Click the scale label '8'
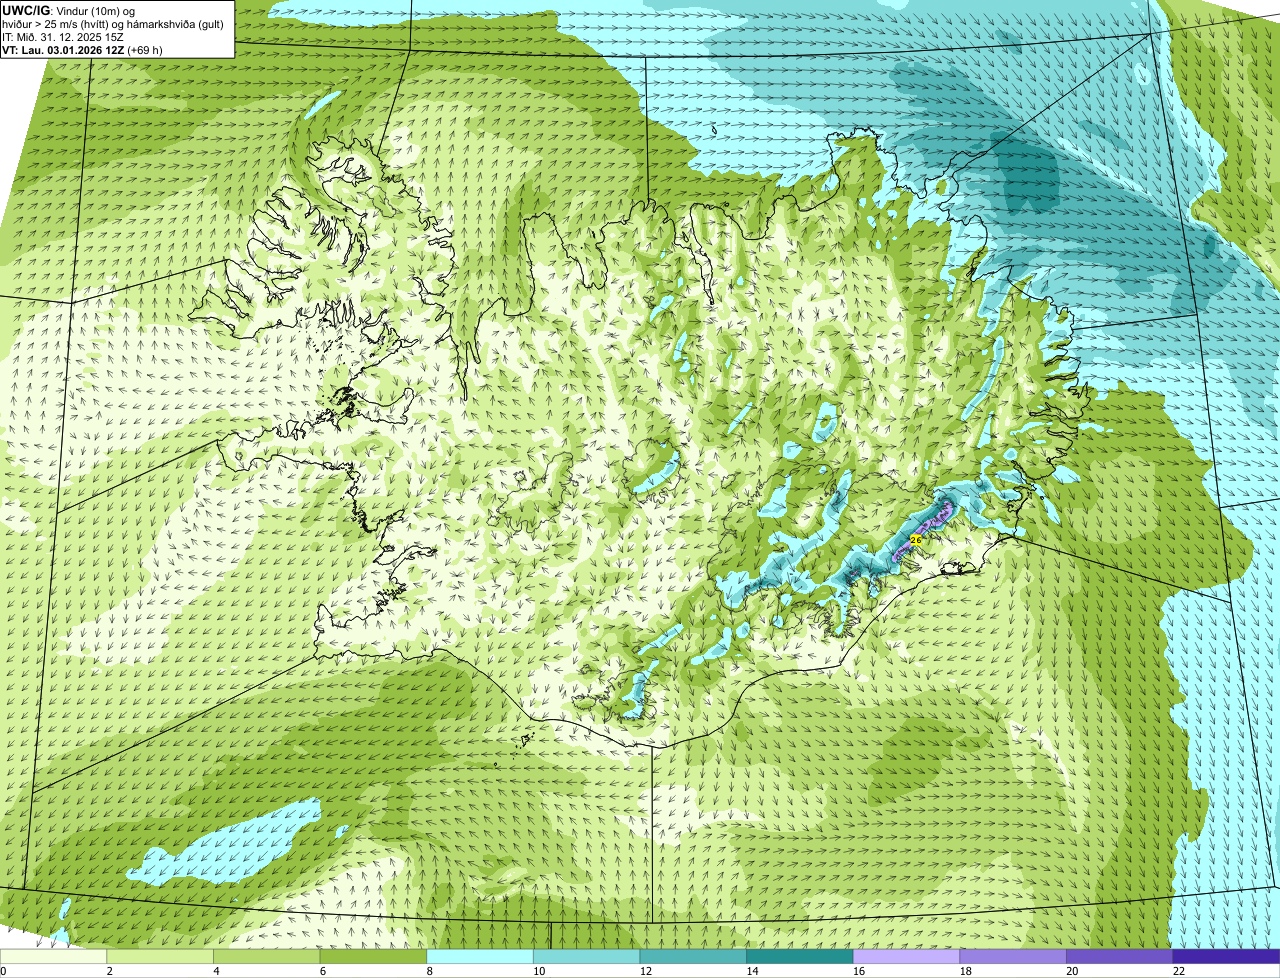 [429, 970]
